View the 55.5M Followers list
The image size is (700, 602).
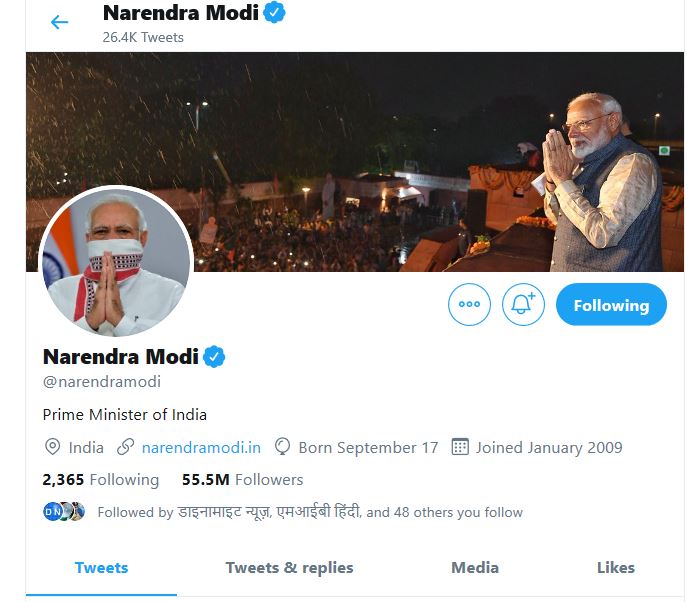pyautogui.click(x=242, y=479)
